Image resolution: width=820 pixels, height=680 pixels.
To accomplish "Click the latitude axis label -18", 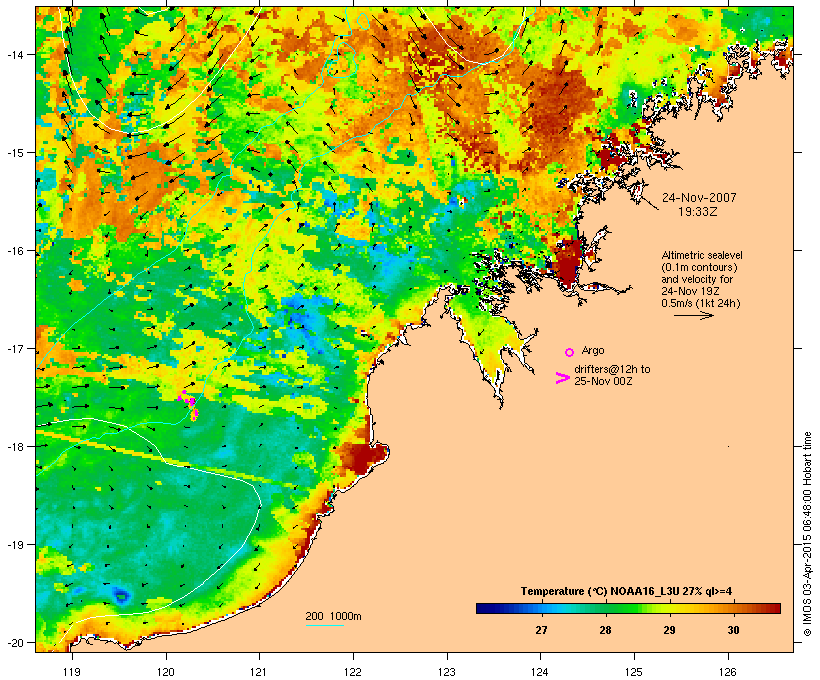I will [14, 446].
